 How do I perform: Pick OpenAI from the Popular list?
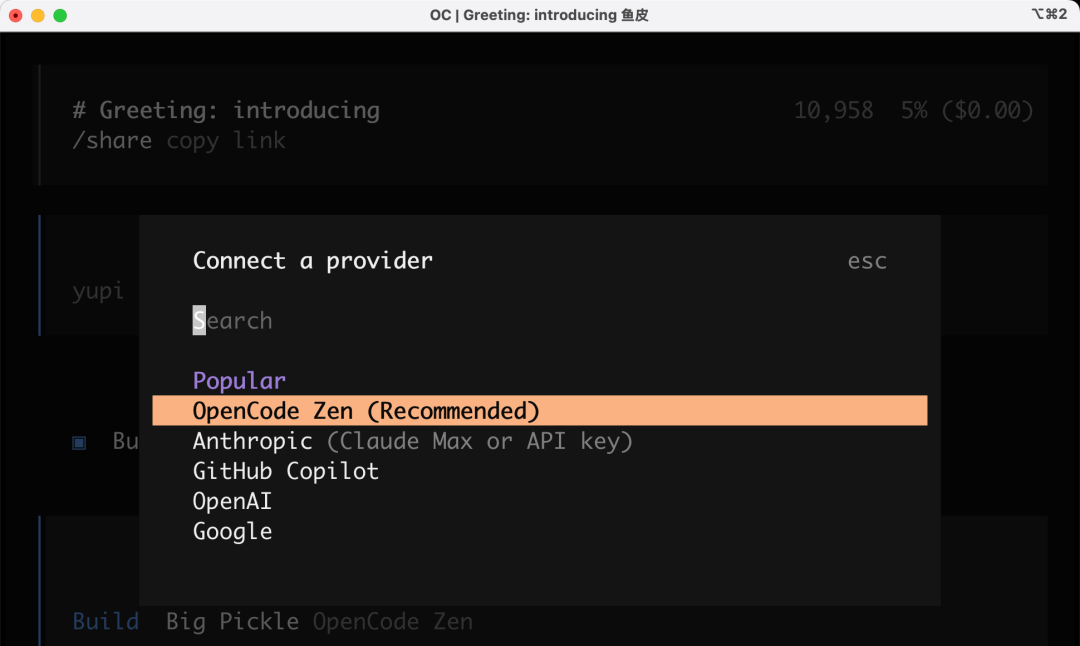232,501
